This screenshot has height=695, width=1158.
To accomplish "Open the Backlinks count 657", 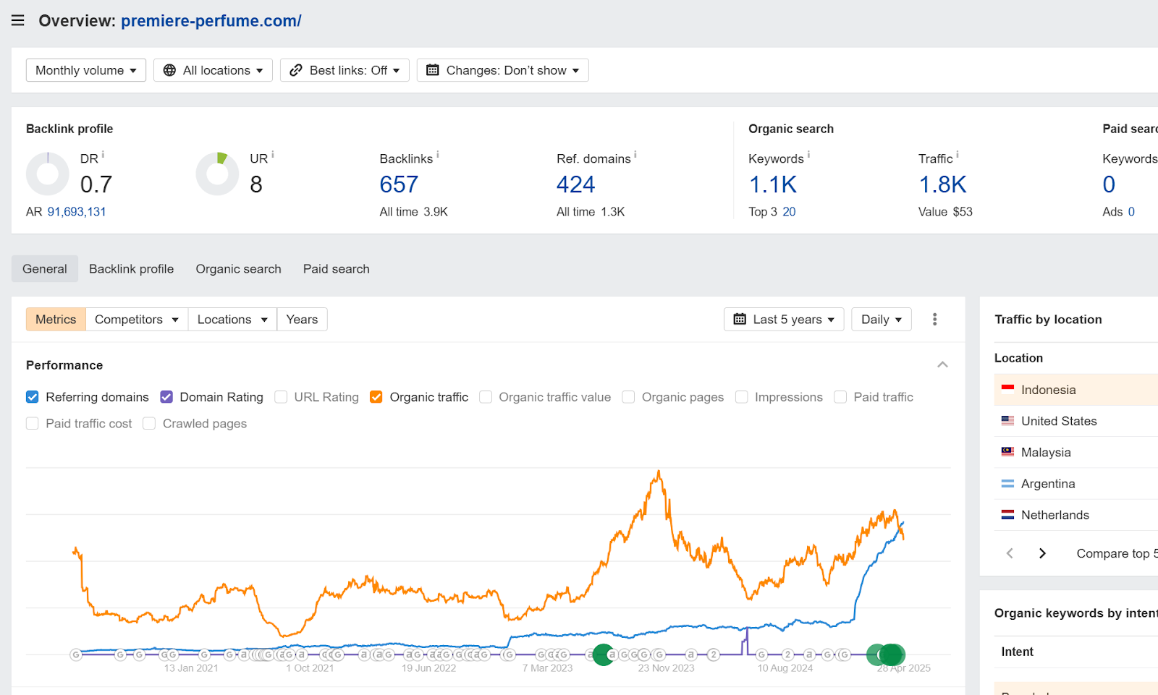I will click(x=399, y=185).
